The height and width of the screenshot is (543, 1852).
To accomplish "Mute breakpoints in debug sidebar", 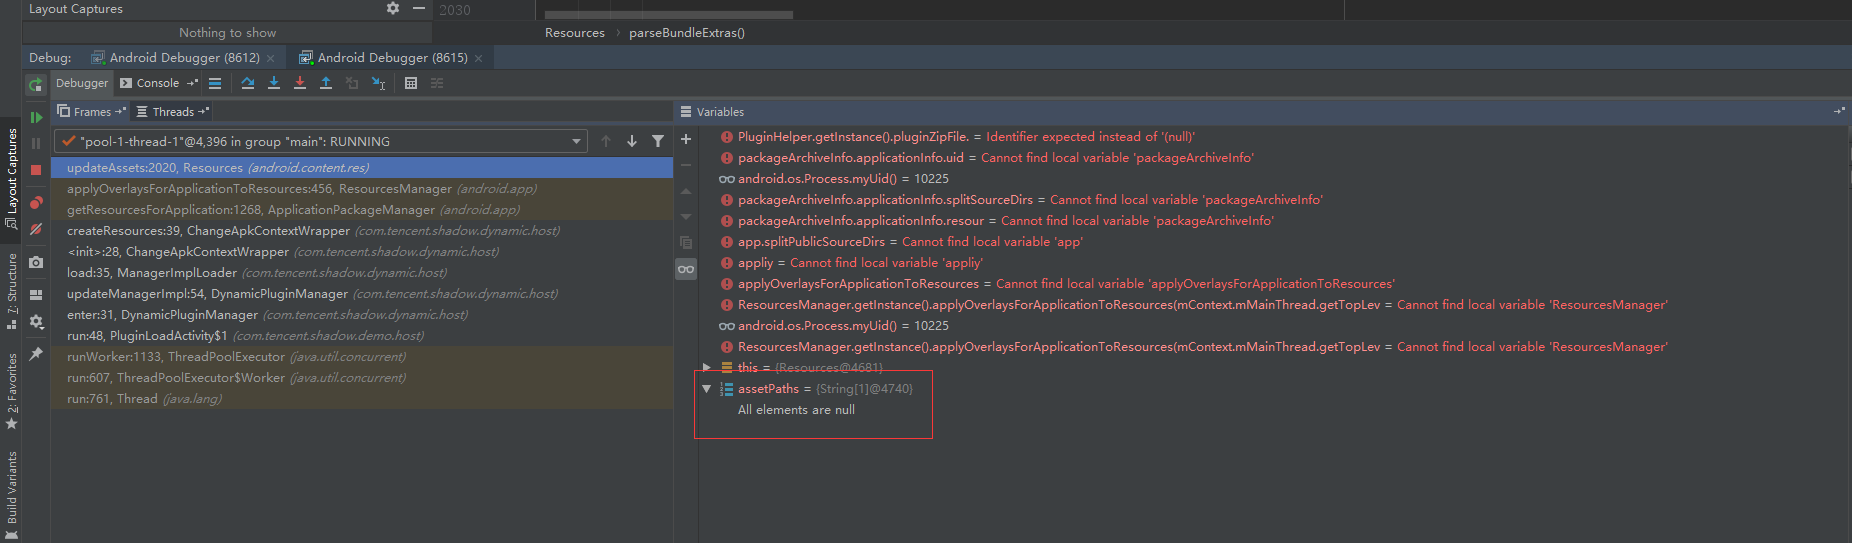I will [36, 229].
